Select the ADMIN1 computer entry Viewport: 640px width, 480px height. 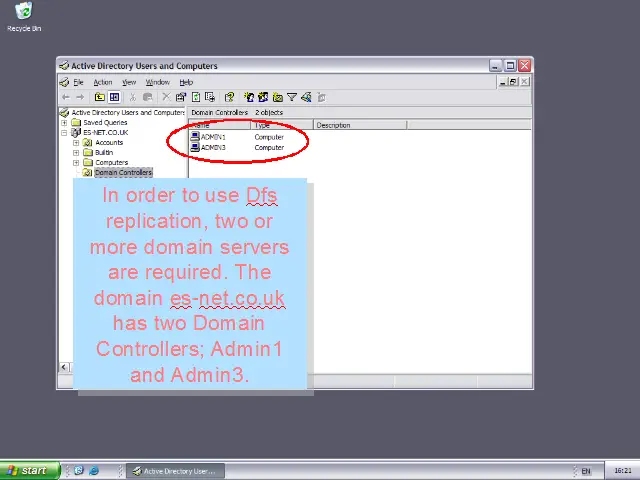[213, 137]
